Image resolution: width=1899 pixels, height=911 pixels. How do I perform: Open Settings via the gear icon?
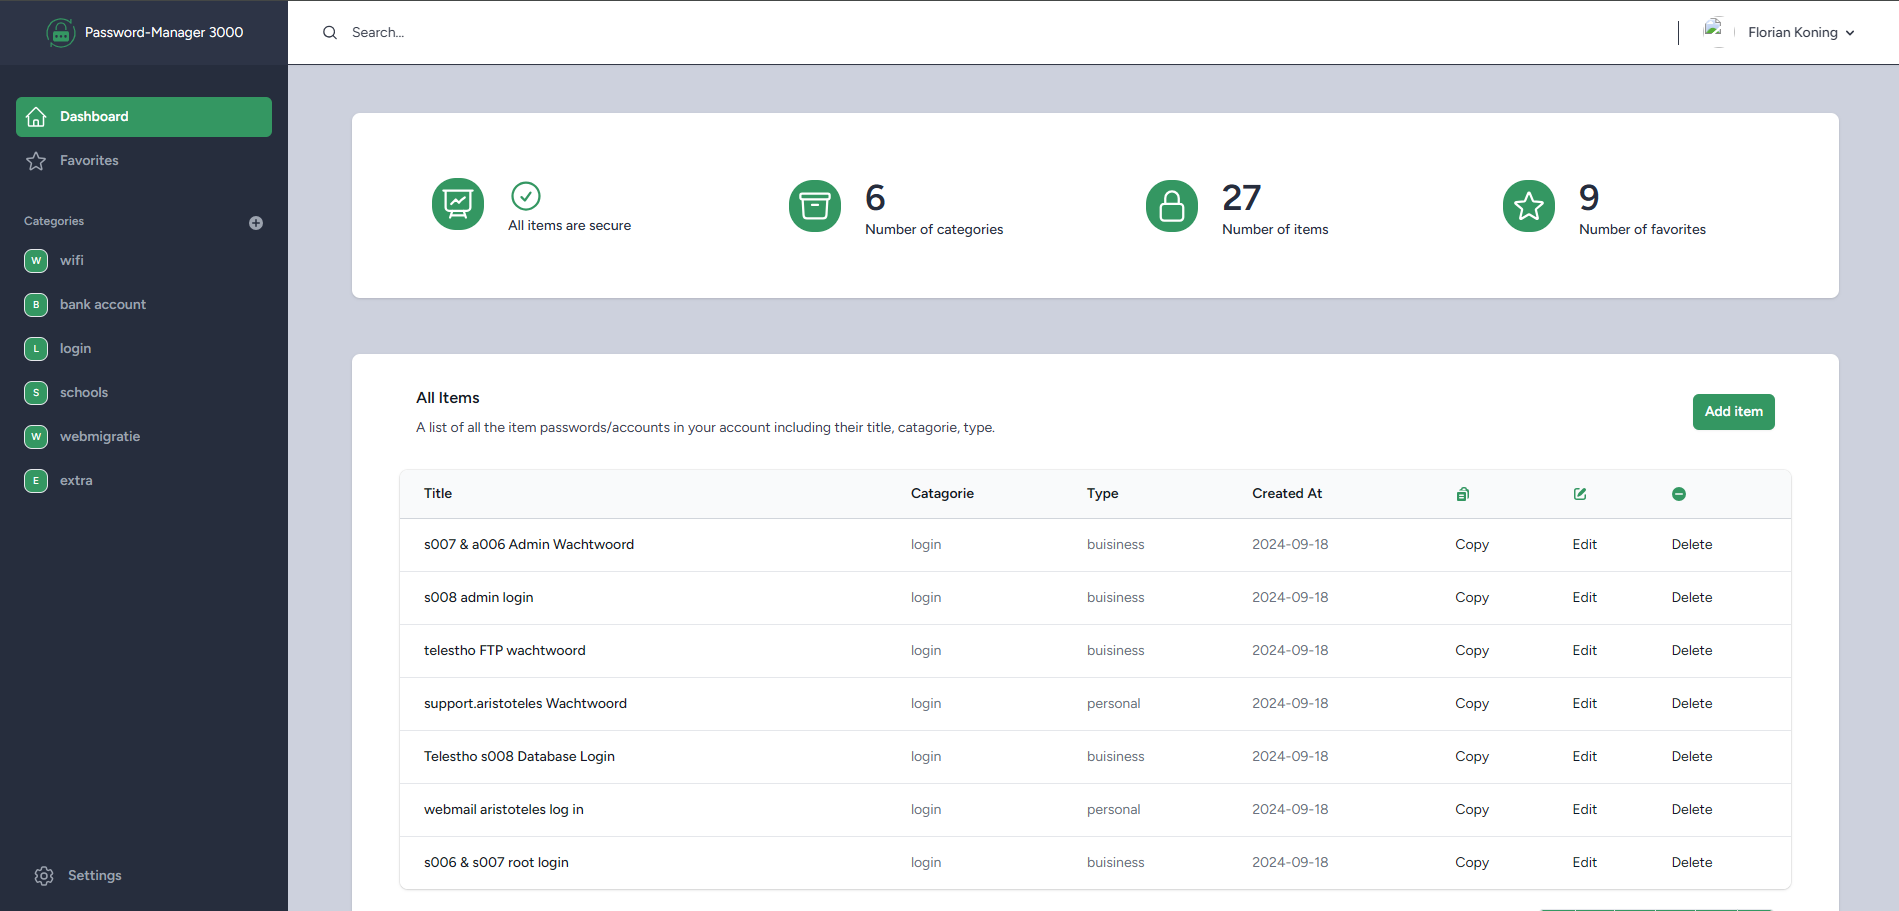point(44,876)
